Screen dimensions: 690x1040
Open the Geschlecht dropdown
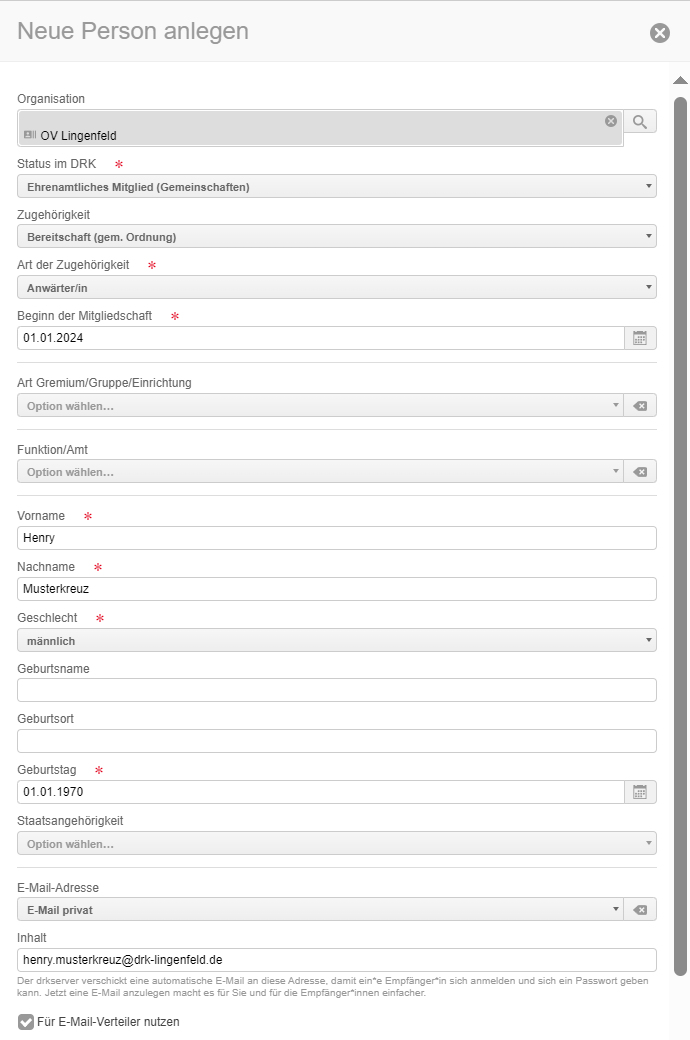336,641
